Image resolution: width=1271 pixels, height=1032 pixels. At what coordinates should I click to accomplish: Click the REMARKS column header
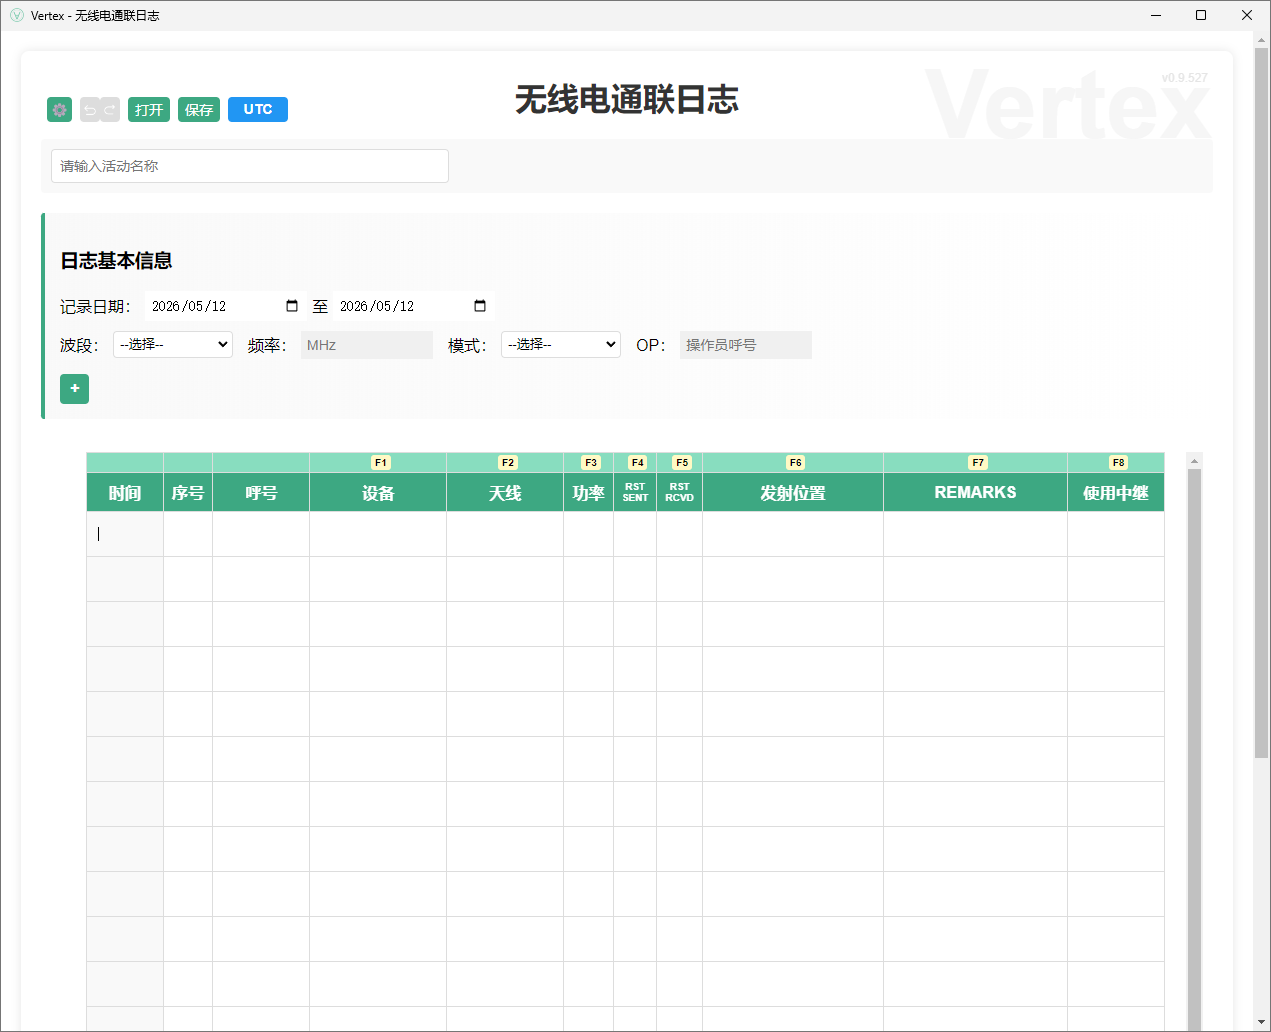[975, 493]
